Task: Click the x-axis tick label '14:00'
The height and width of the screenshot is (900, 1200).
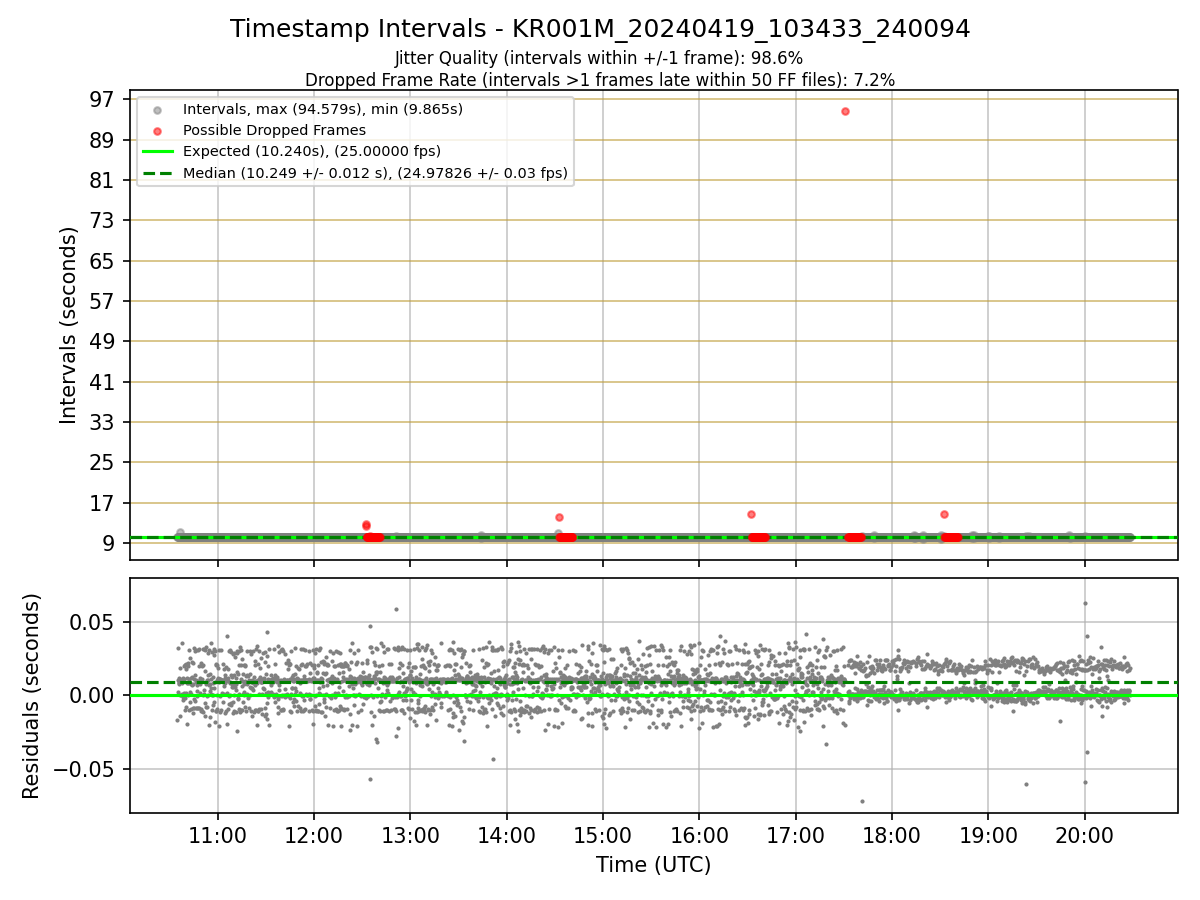Action: (506, 834)
